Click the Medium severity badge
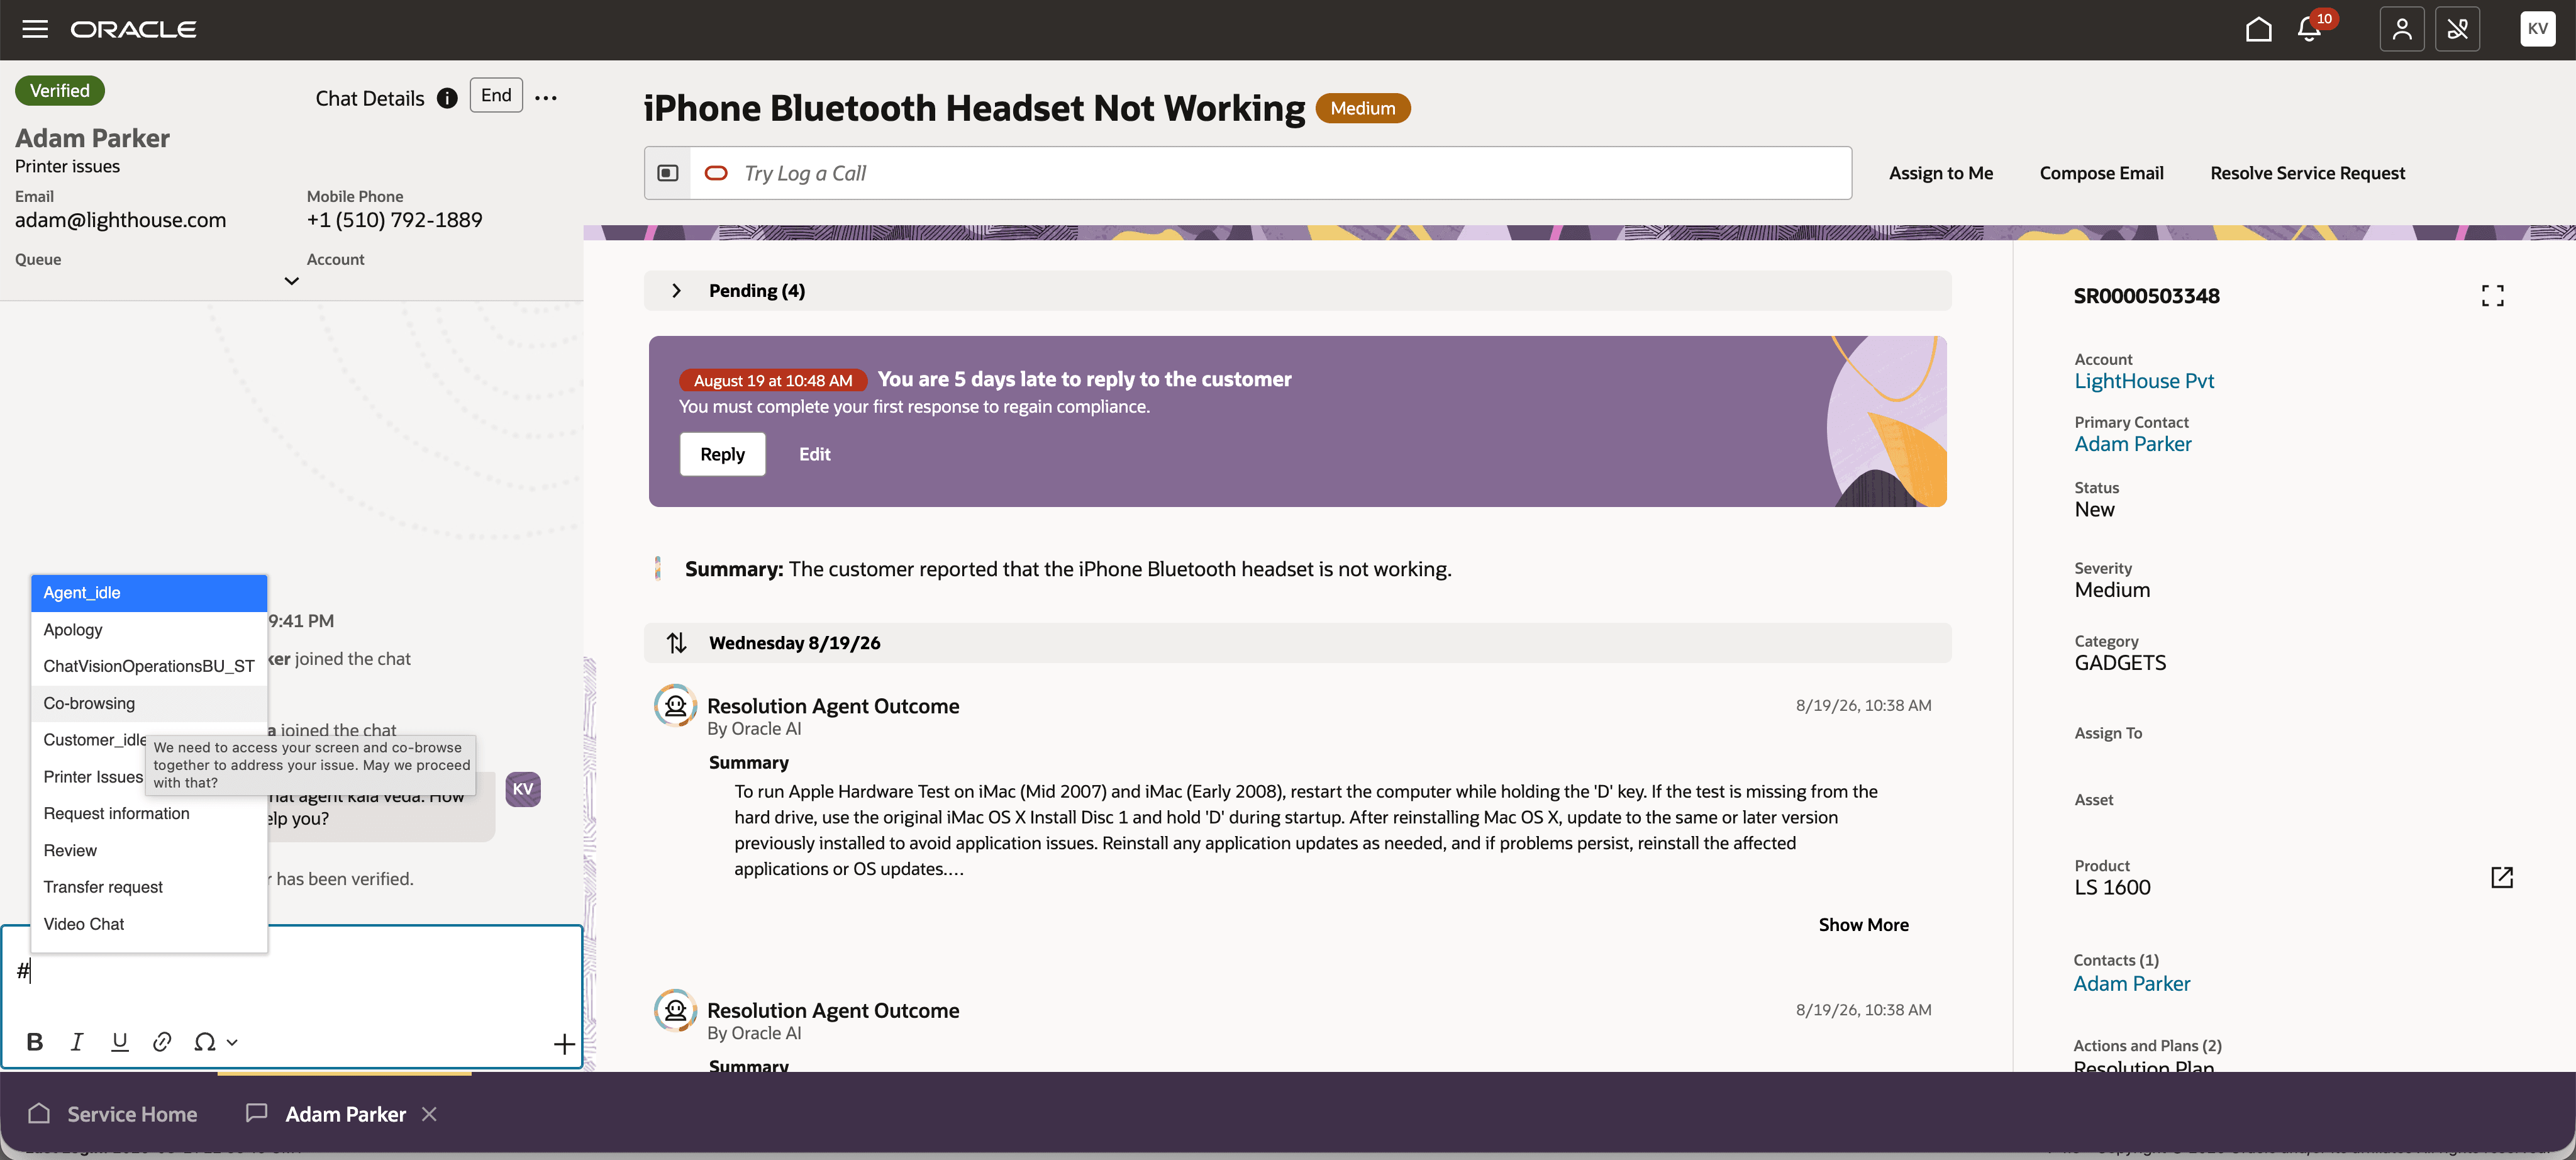Screen dimensions: 2576x1160 point(1362,108)
